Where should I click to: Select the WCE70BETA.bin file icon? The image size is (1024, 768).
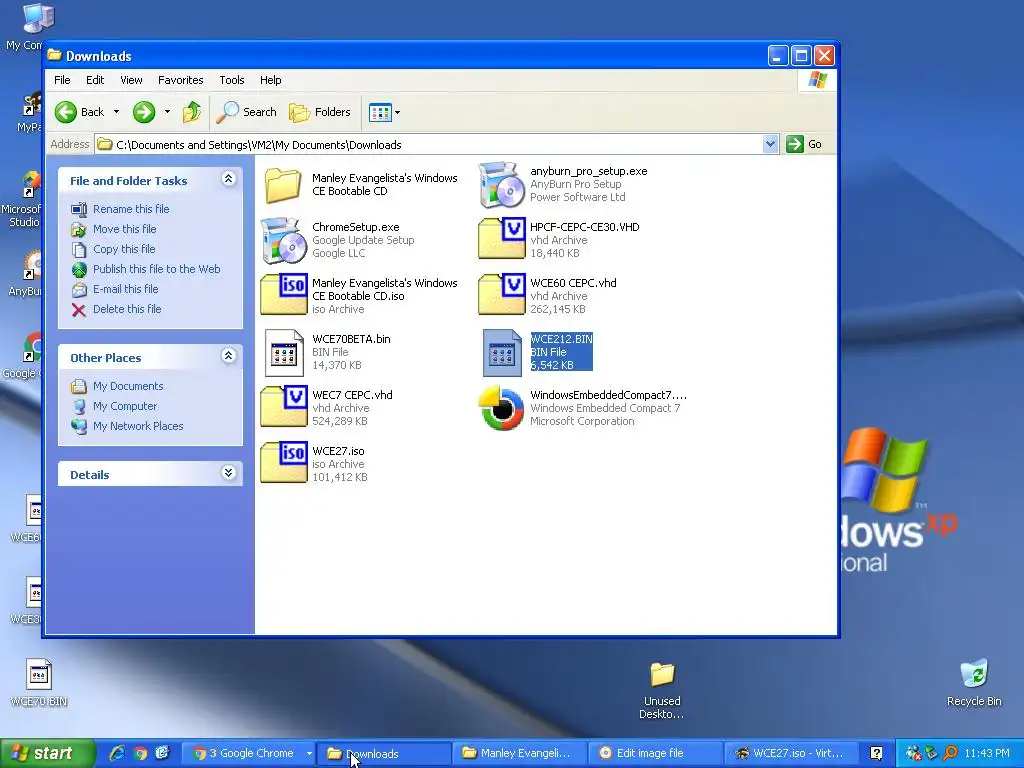coord(284,353)
